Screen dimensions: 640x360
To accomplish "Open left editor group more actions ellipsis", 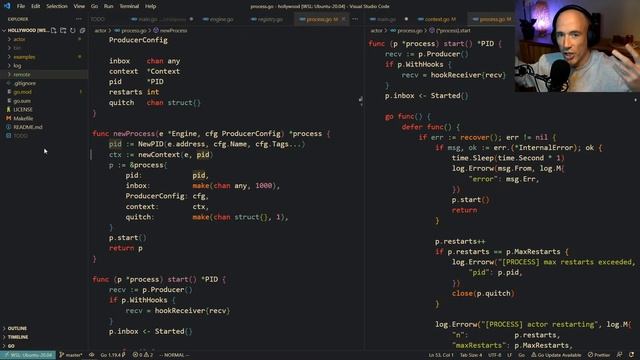I will pos(355,19).
